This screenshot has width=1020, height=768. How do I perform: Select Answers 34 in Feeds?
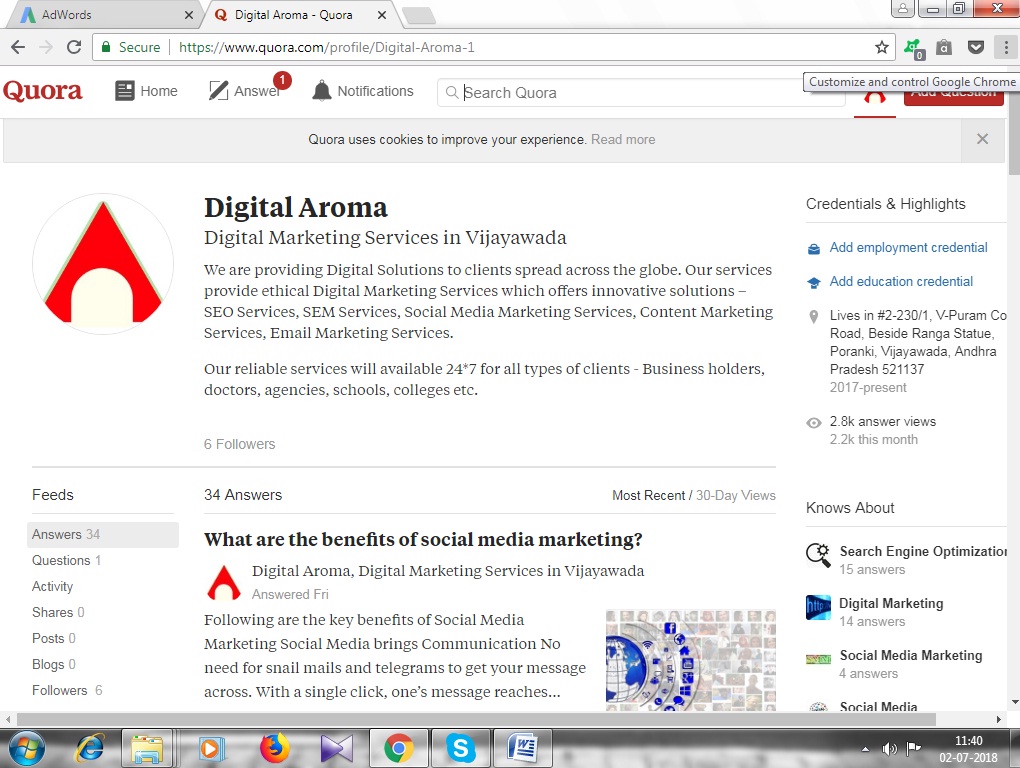(x=103, y=535)
